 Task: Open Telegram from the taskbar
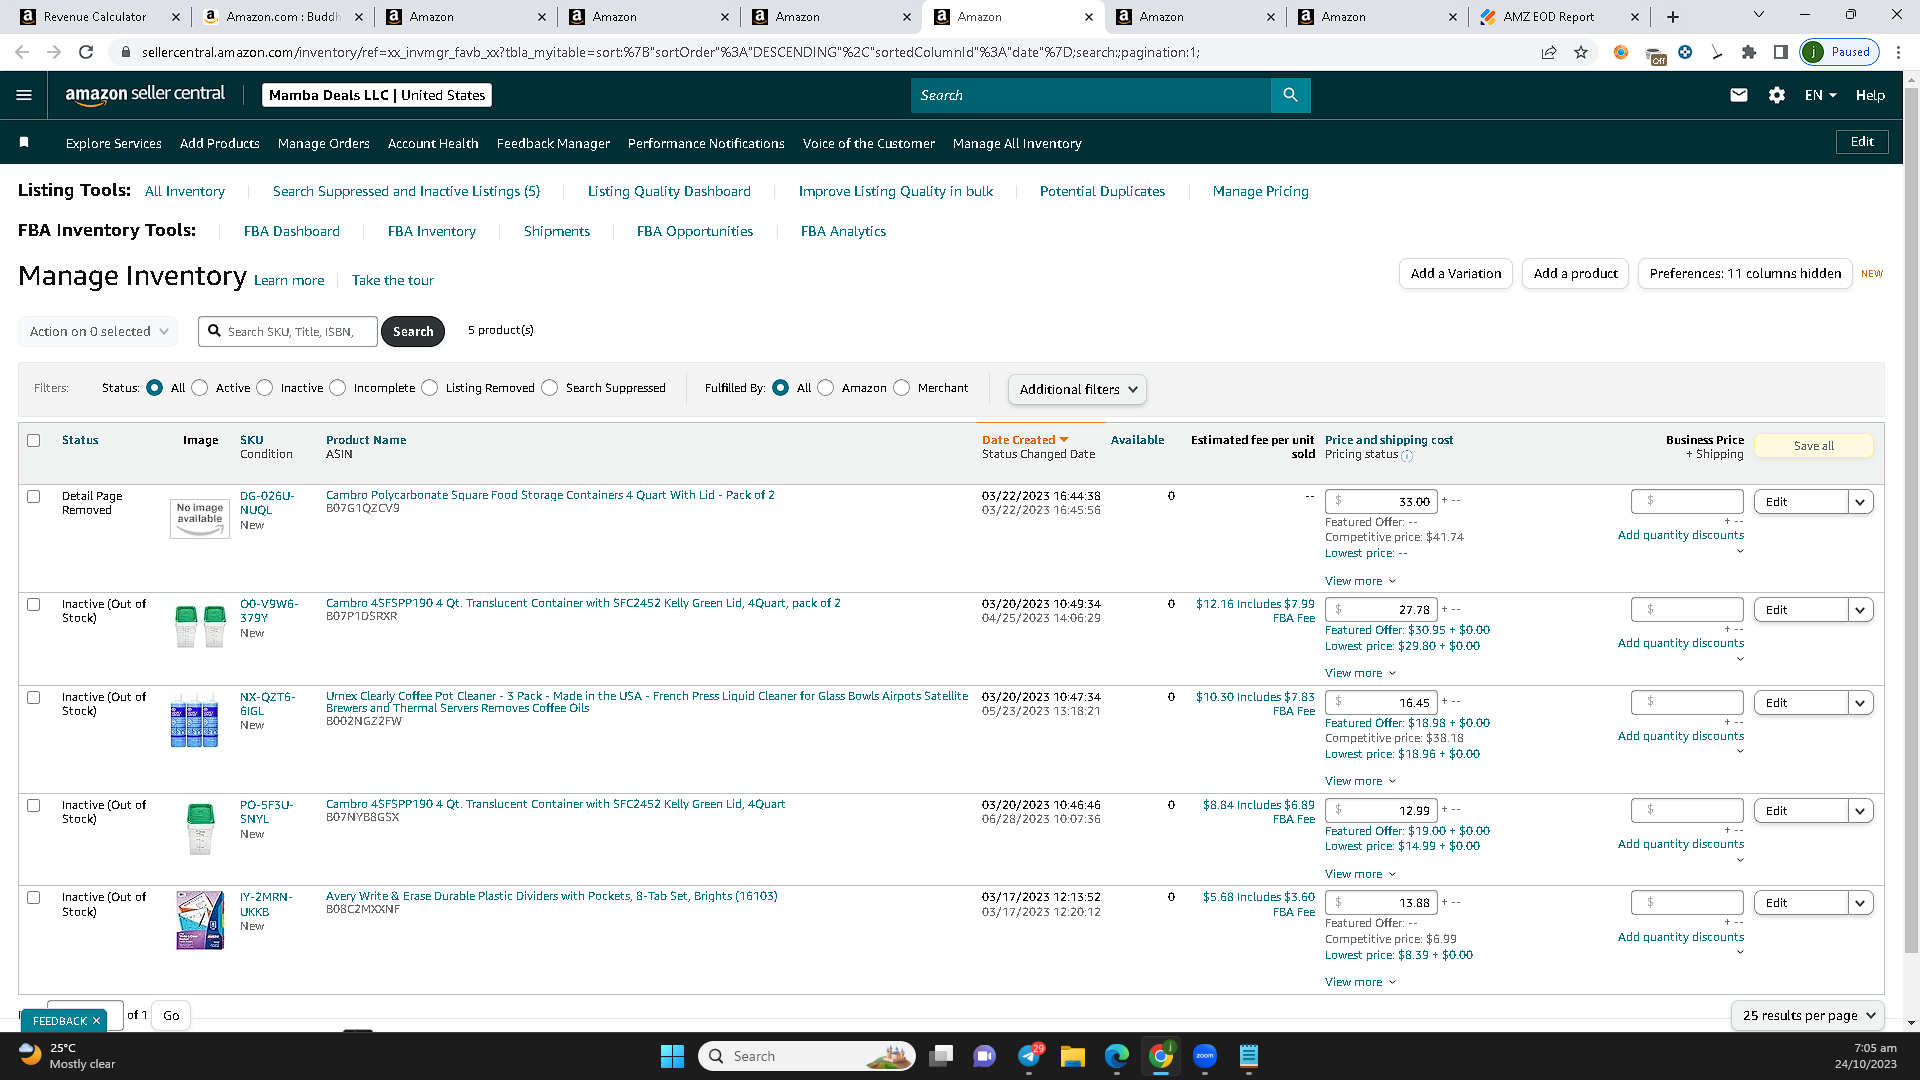coord(1029,1056)
